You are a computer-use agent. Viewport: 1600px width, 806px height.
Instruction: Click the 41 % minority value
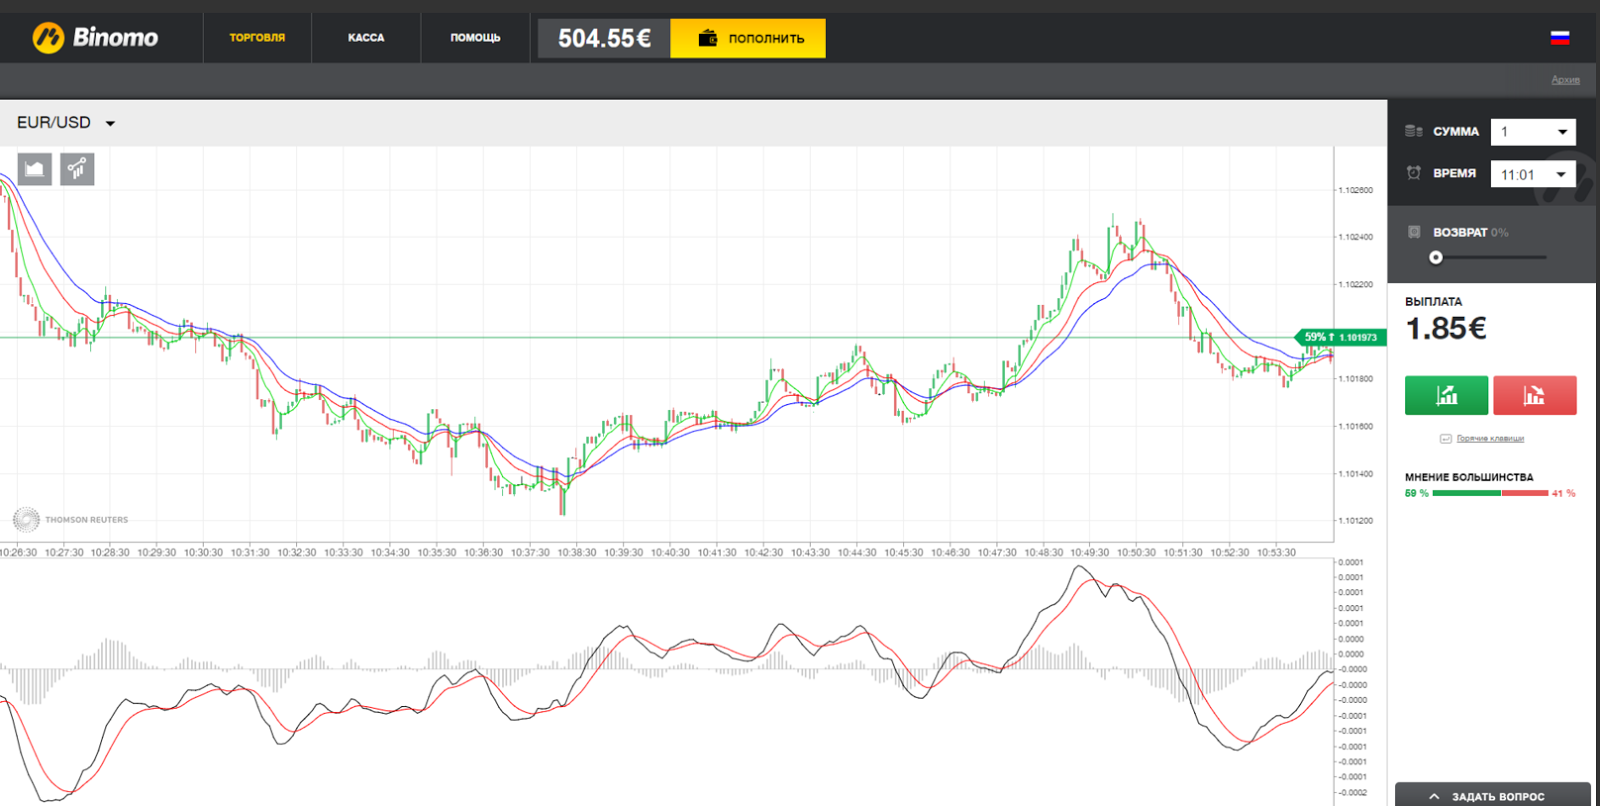pos(1564,493)
